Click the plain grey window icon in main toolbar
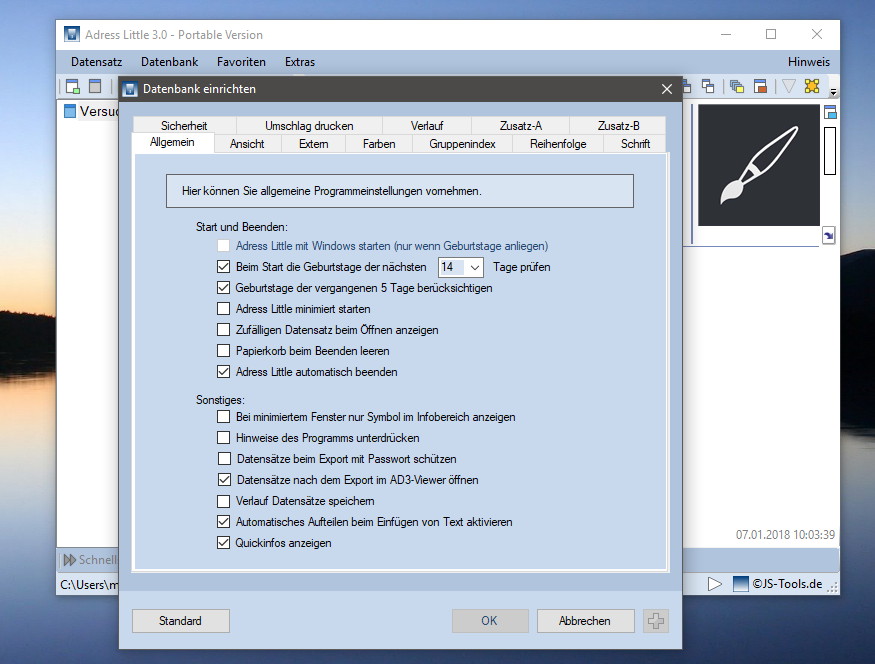 tap(95, 86)
